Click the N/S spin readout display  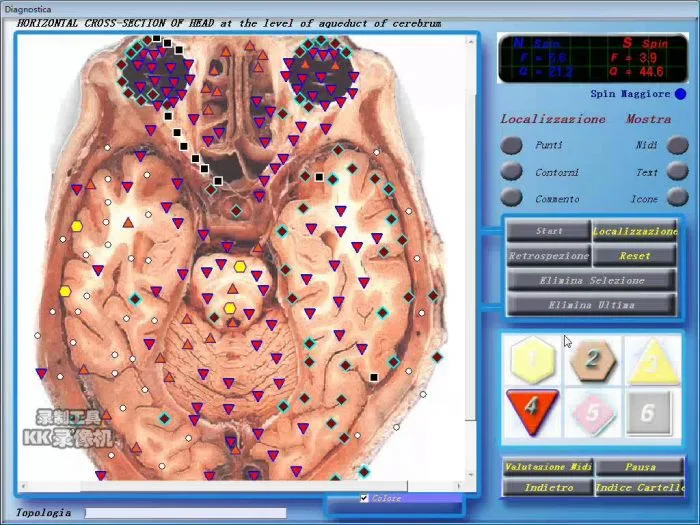coord(590,58)
